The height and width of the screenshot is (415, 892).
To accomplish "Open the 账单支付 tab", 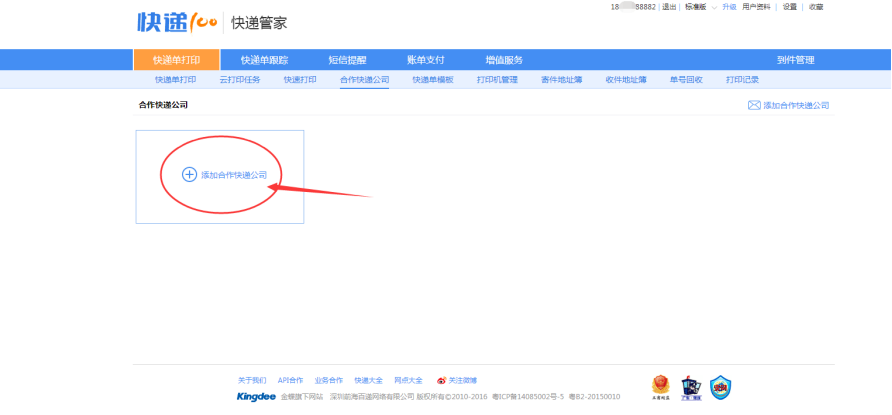I will pos(424,60).
